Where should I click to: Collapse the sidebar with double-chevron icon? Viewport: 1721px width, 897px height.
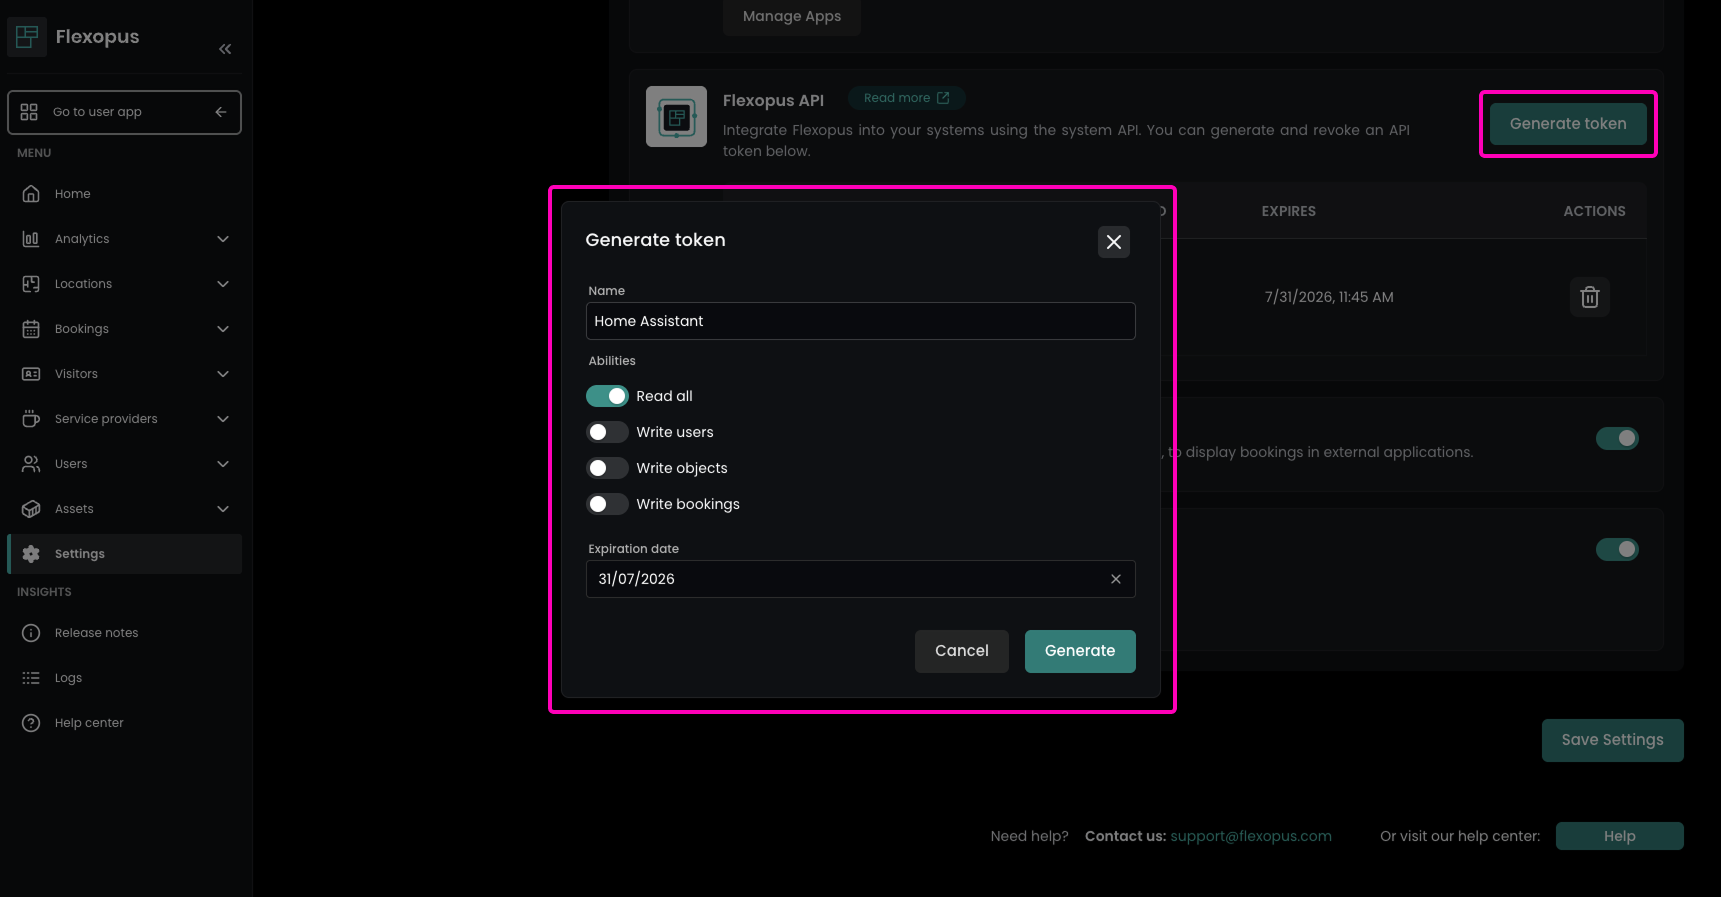[x=225, y=49]
